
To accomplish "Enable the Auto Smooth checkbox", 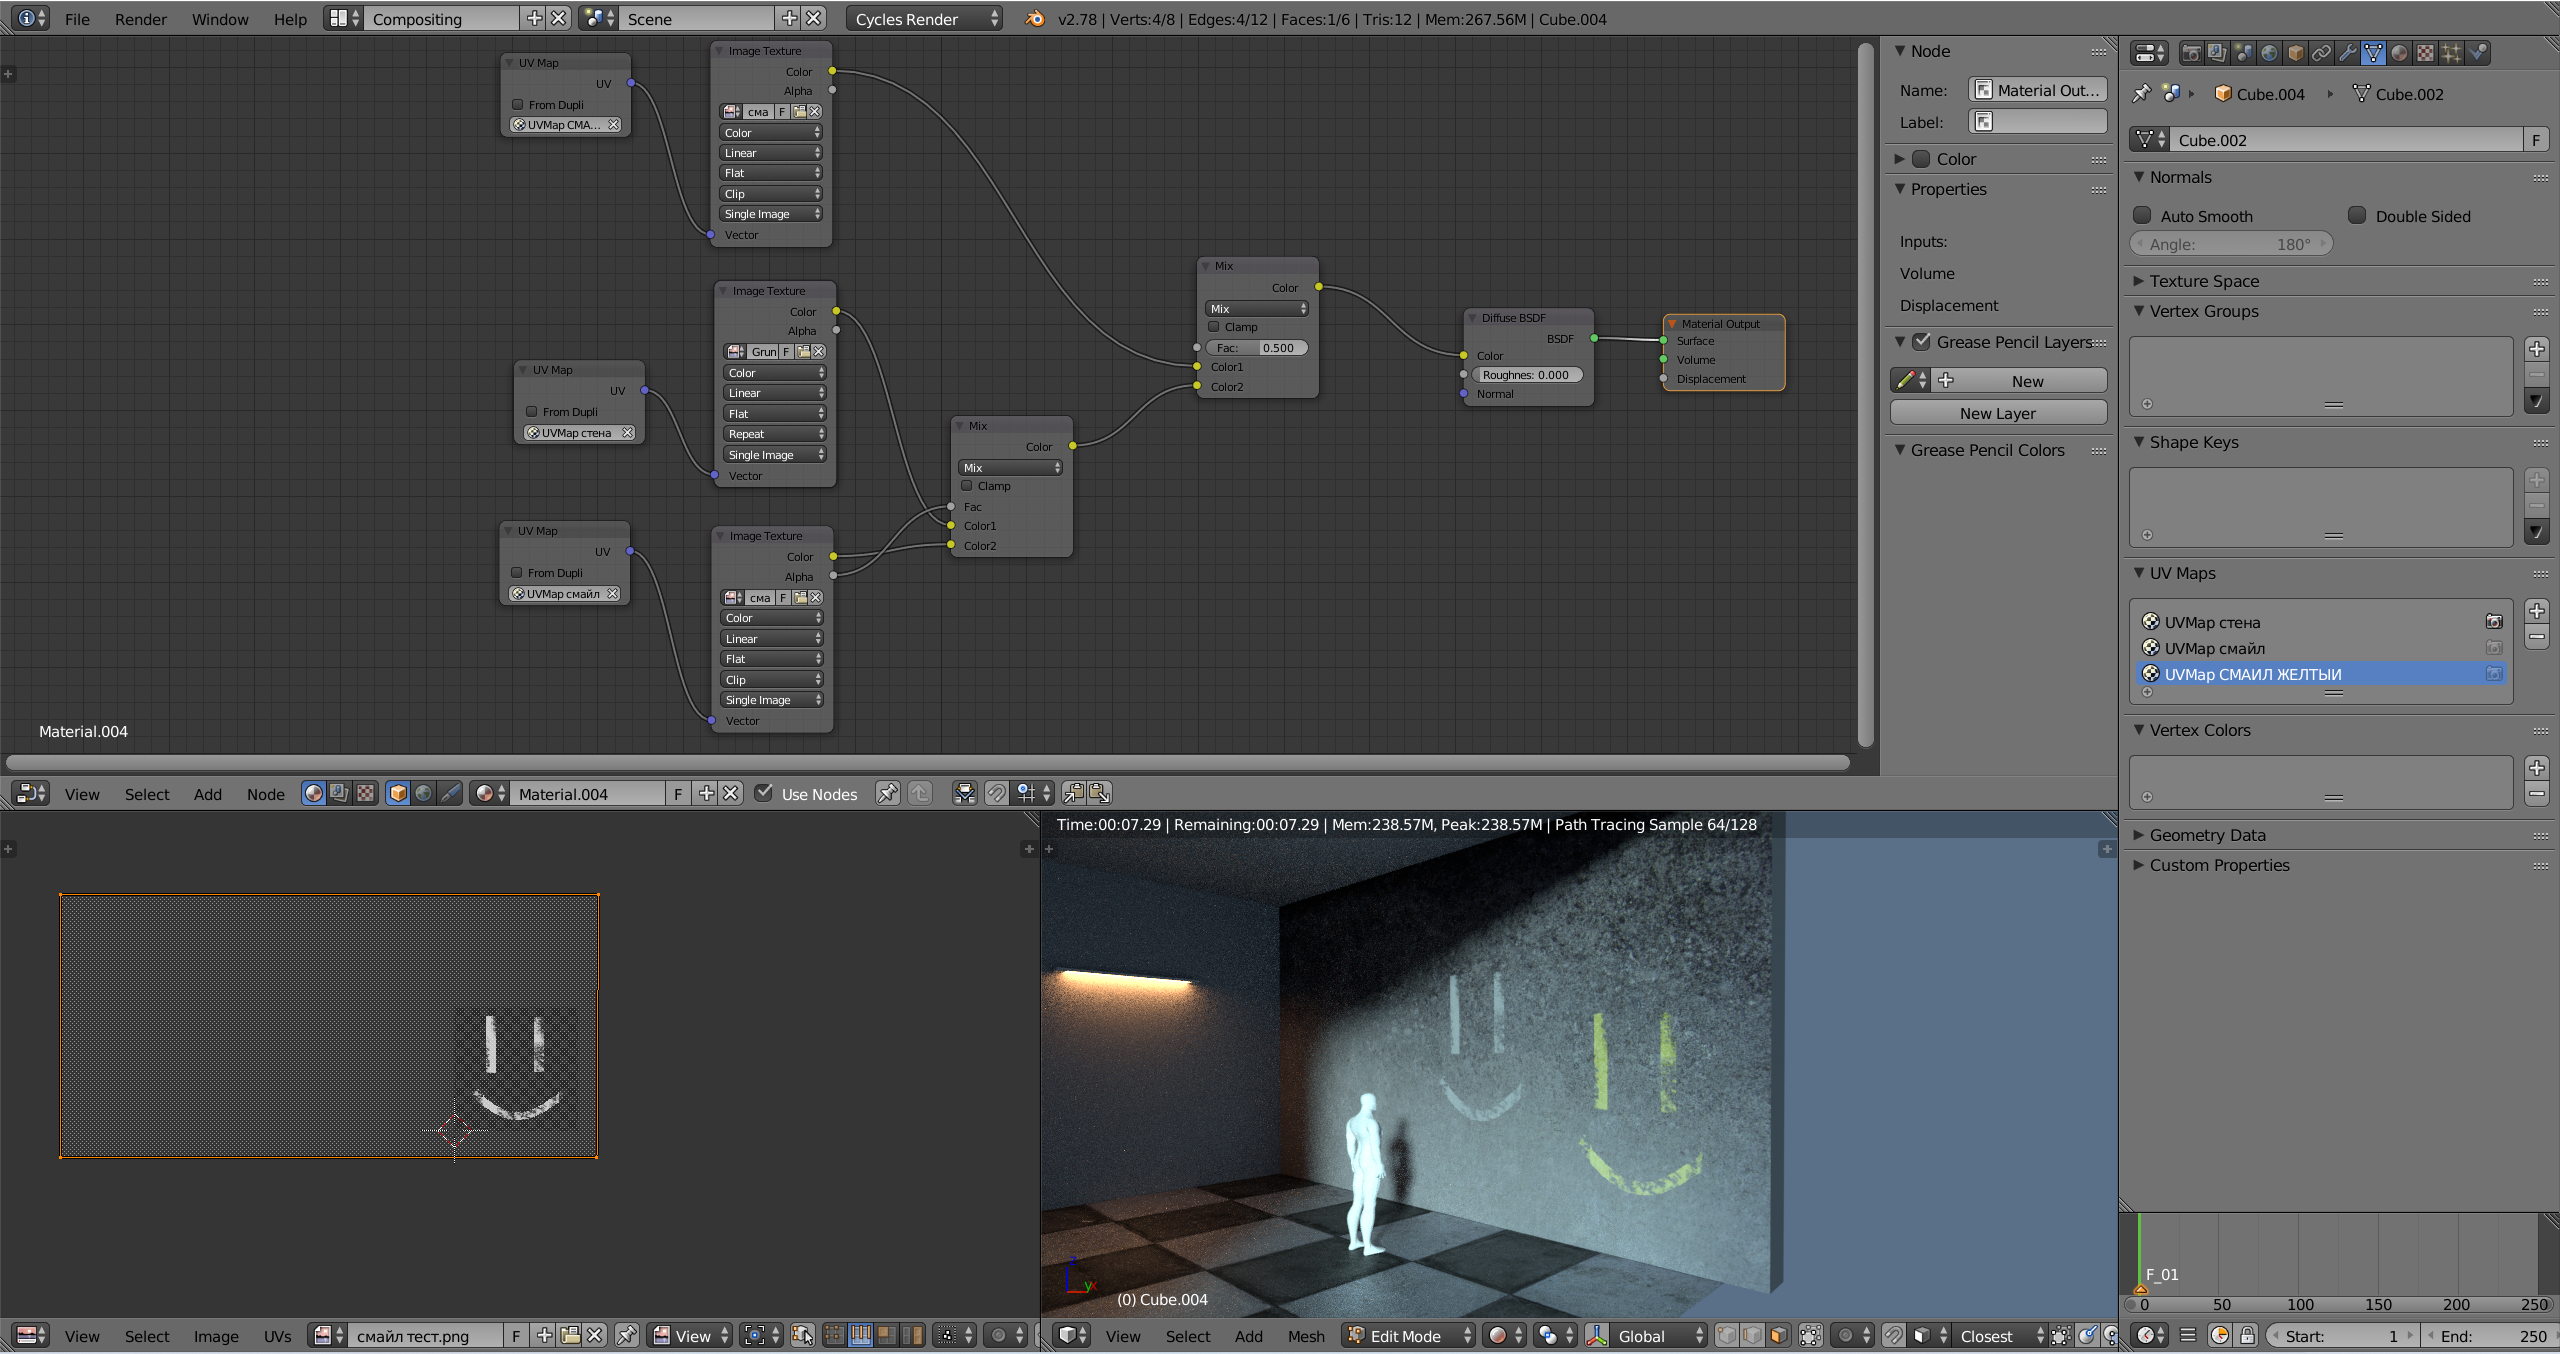I will pyautogui.click(x=2143, y=216).
